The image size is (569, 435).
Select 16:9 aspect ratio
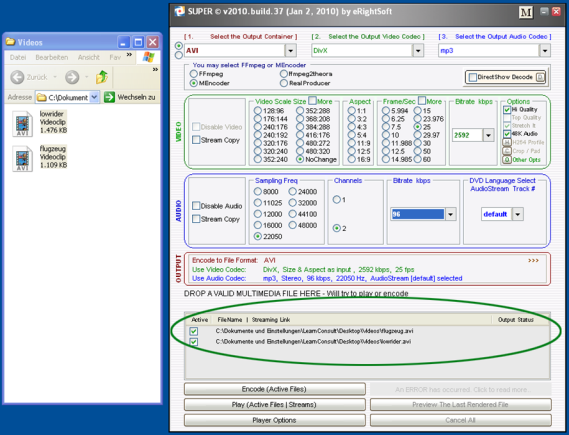[x=351, y=159]
